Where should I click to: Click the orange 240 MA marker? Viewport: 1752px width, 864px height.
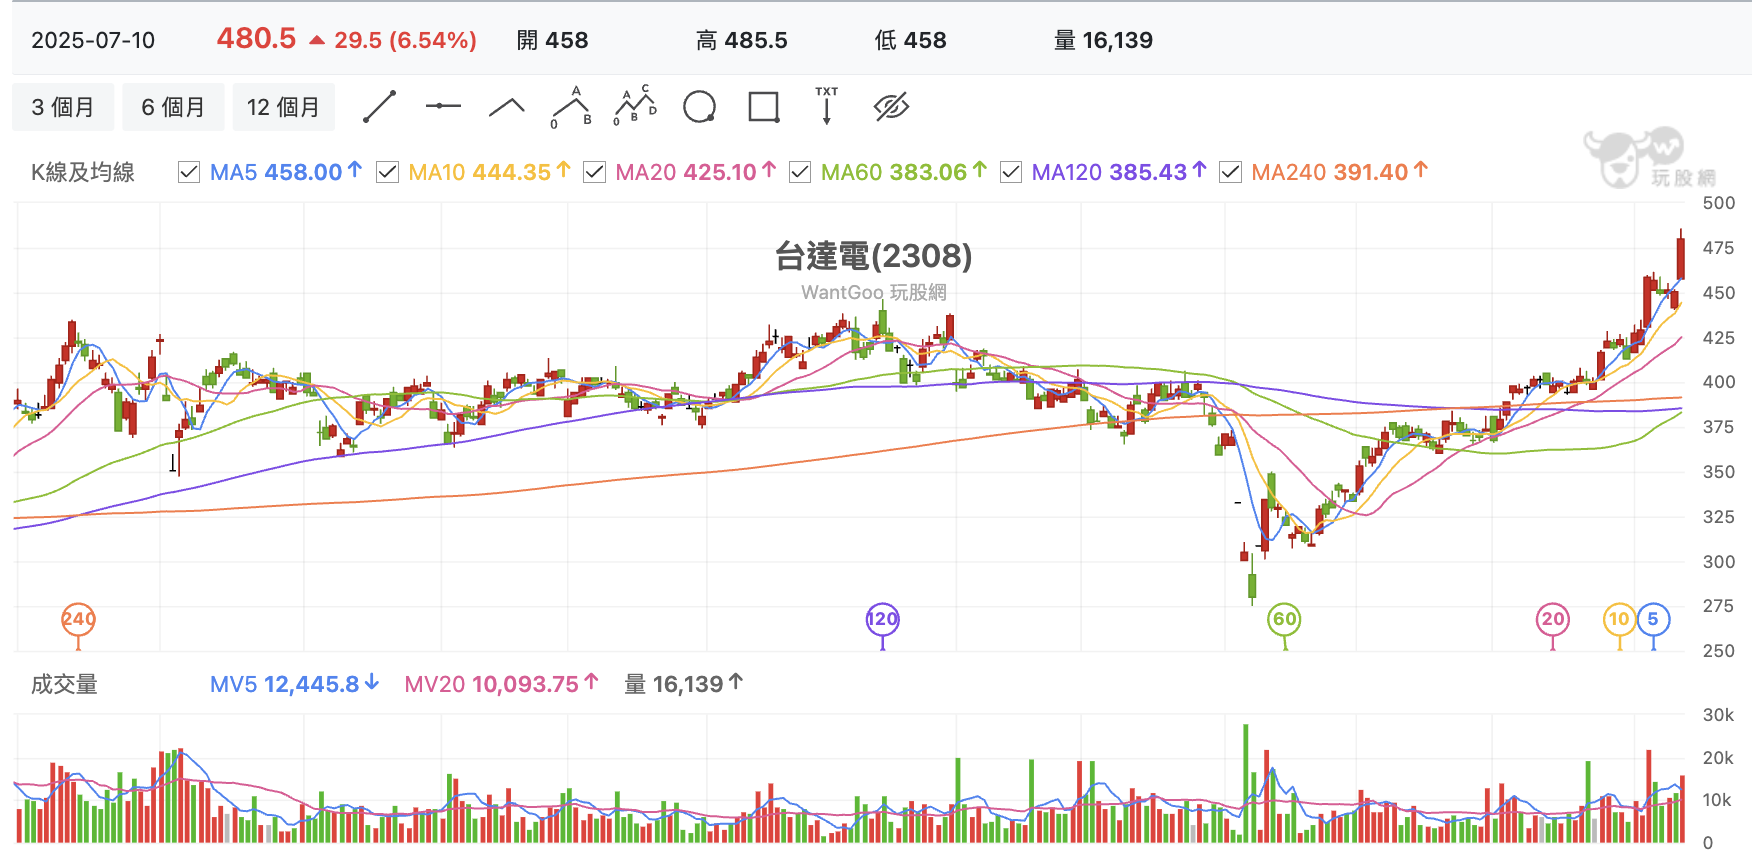[x=79, y=619]
